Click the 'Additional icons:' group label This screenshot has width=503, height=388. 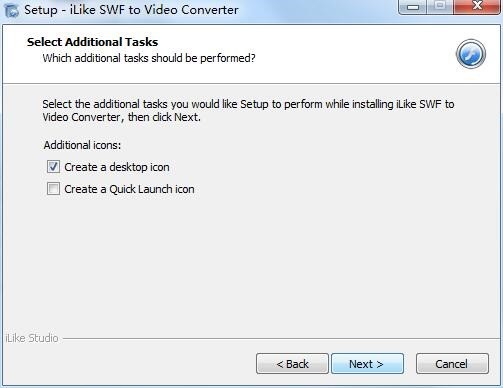[x=82, y=145]
